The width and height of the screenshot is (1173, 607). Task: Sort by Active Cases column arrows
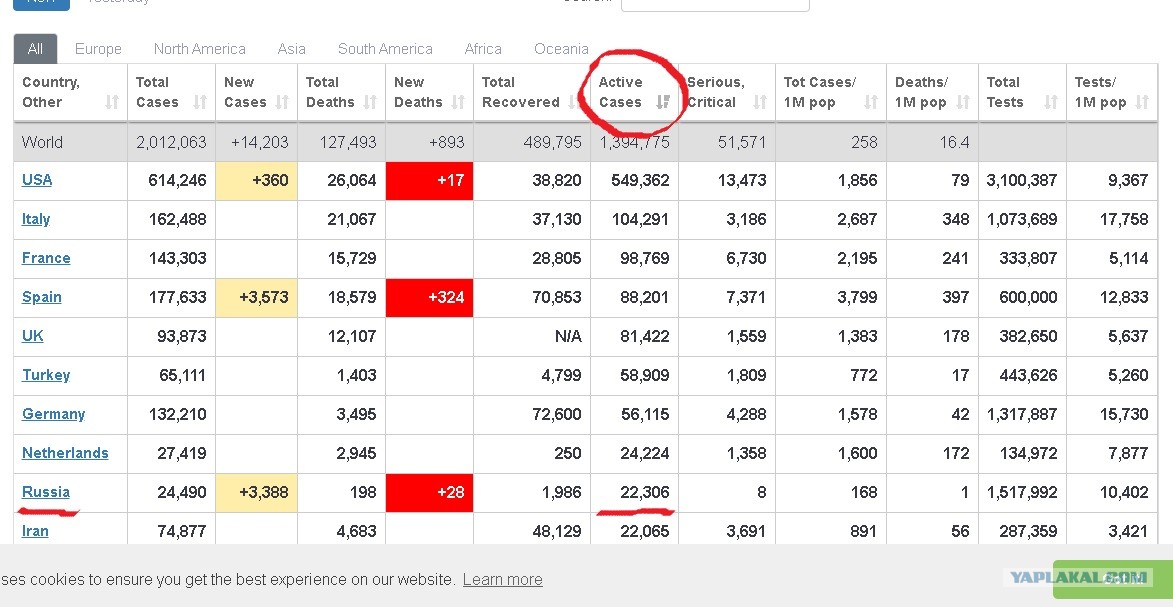pos(663,103)
